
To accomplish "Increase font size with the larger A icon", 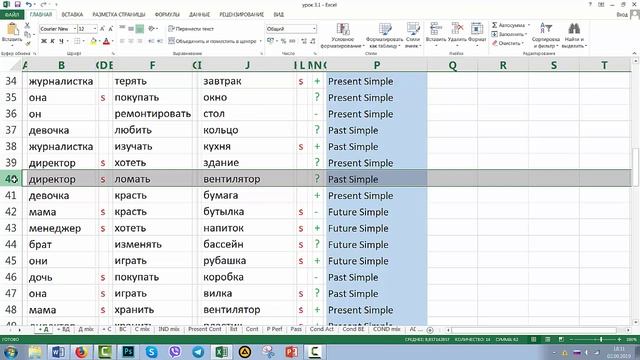I will click(x=102, y=29).
